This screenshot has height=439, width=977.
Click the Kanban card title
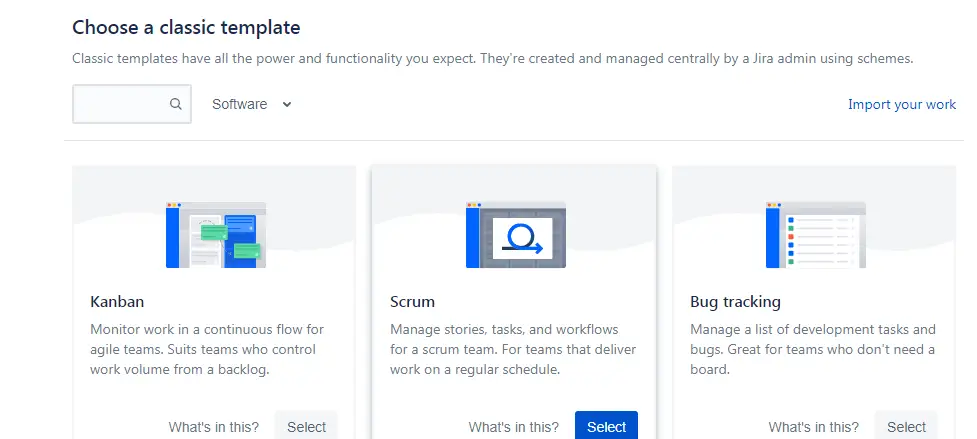coord(117,301)
